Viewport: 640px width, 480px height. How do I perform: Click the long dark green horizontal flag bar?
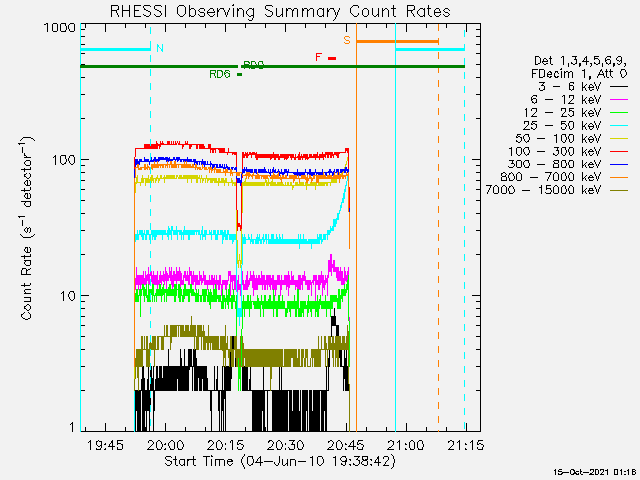[x=273, y=66]
